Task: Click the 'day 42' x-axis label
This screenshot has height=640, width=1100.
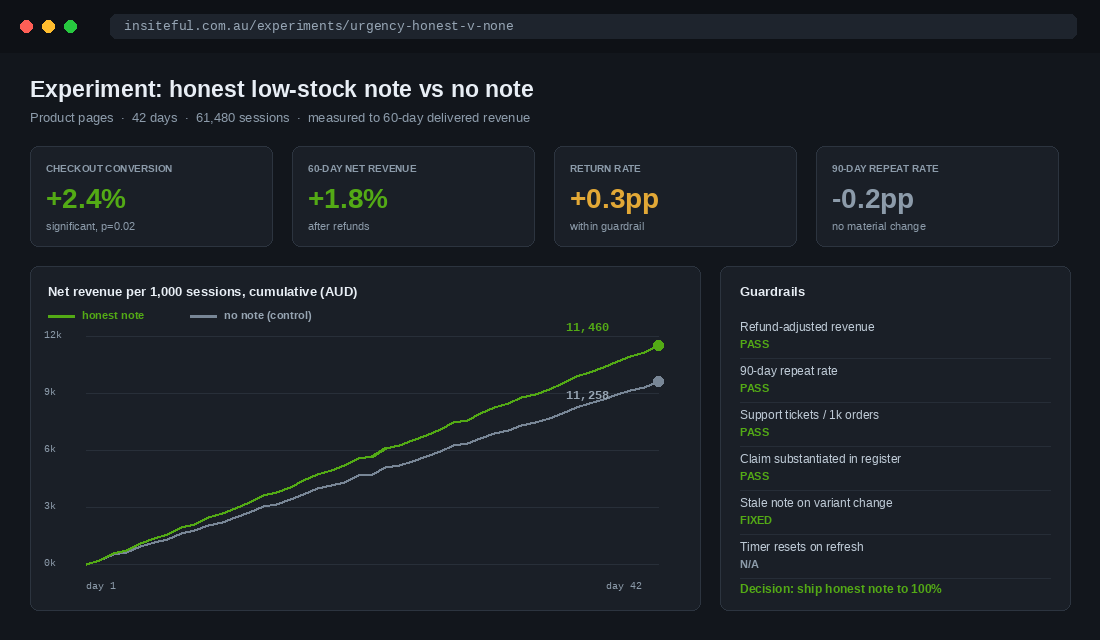Action: coord(624,585)
